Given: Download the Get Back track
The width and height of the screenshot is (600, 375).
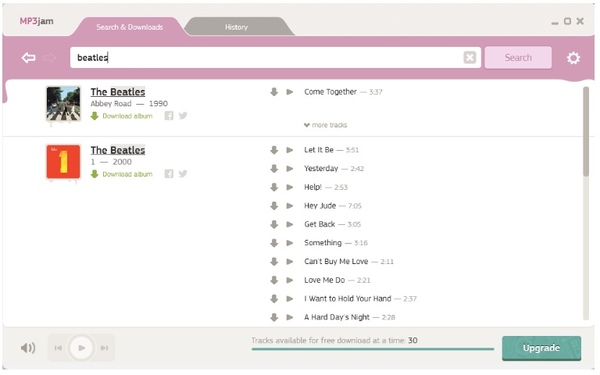Looking at the screenshot, I should 274,224.
